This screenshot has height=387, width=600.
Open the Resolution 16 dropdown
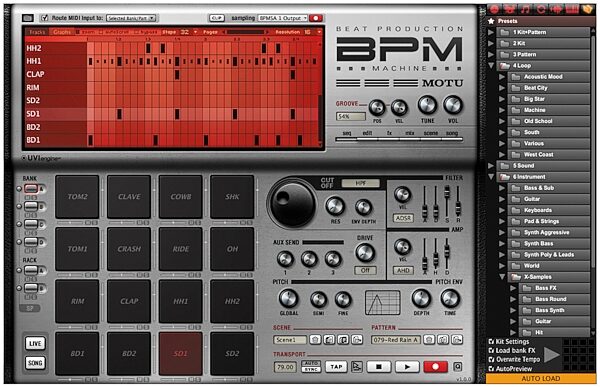click(x=312, y=32)
